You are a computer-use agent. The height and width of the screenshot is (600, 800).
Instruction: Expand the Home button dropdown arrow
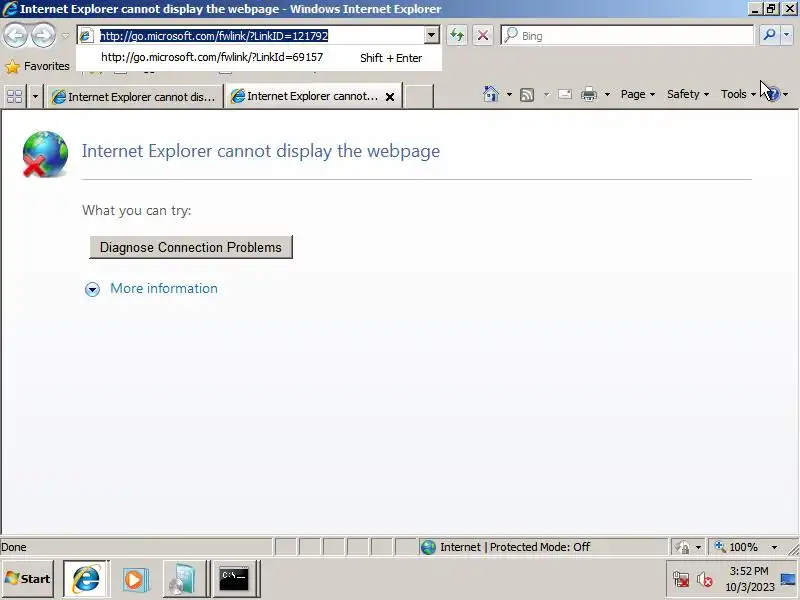pyautogui.click(x=509, y=94)
